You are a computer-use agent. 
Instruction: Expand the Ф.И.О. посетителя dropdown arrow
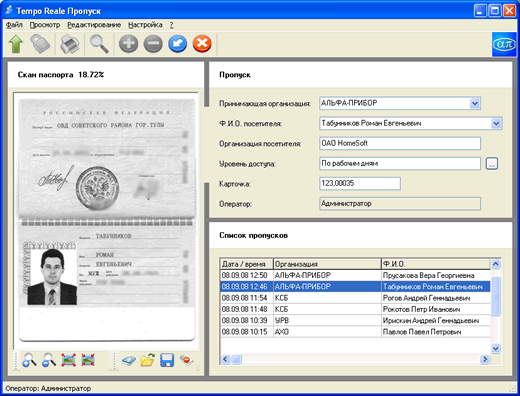[x=496, y=124]
